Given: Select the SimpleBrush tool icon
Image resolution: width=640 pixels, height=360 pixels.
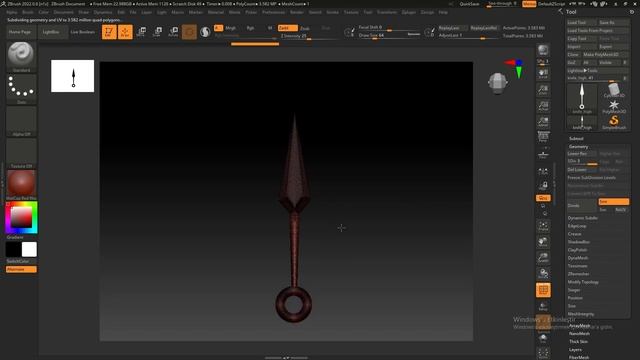Looking at the screenshot, I should 614,122.
